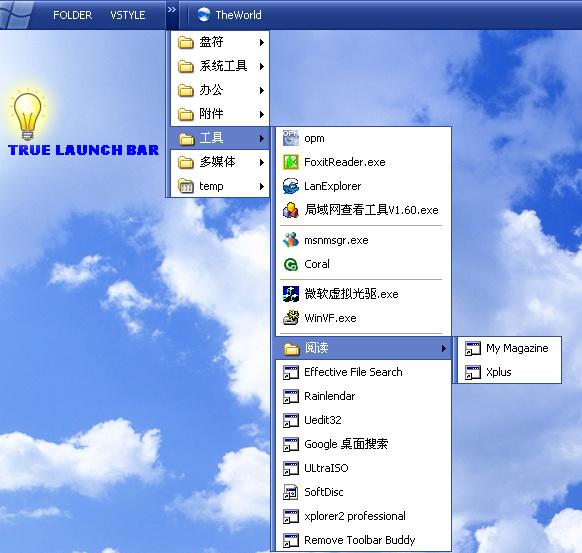Click the LanExplorer globe icon

(291, 186)
